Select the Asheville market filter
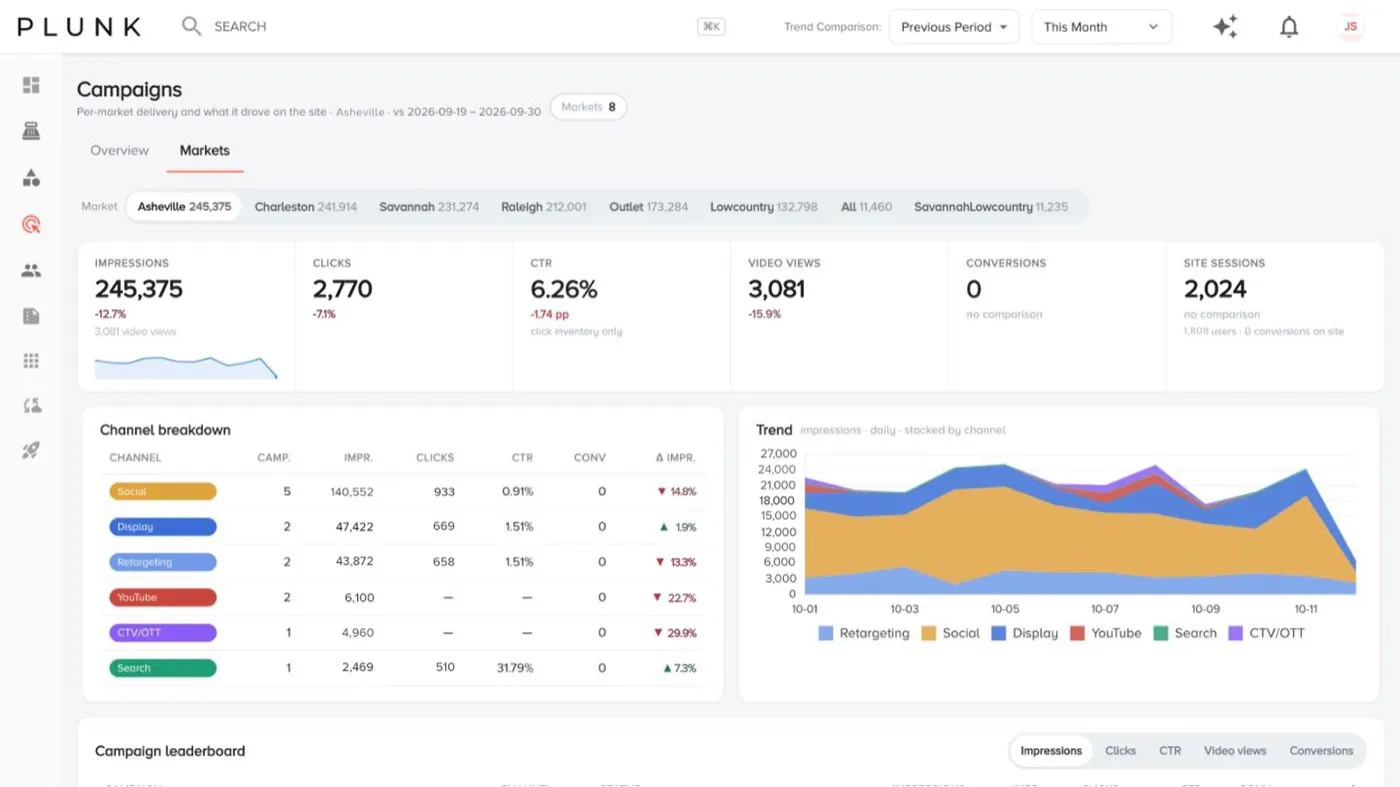1400x787 pixels. (184, 207)
